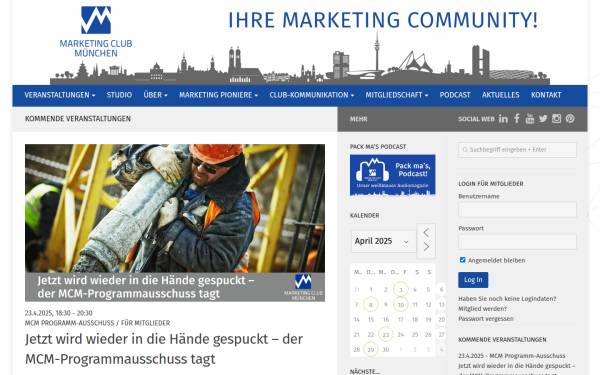Click Mitglied werden? link

point(483,308)
